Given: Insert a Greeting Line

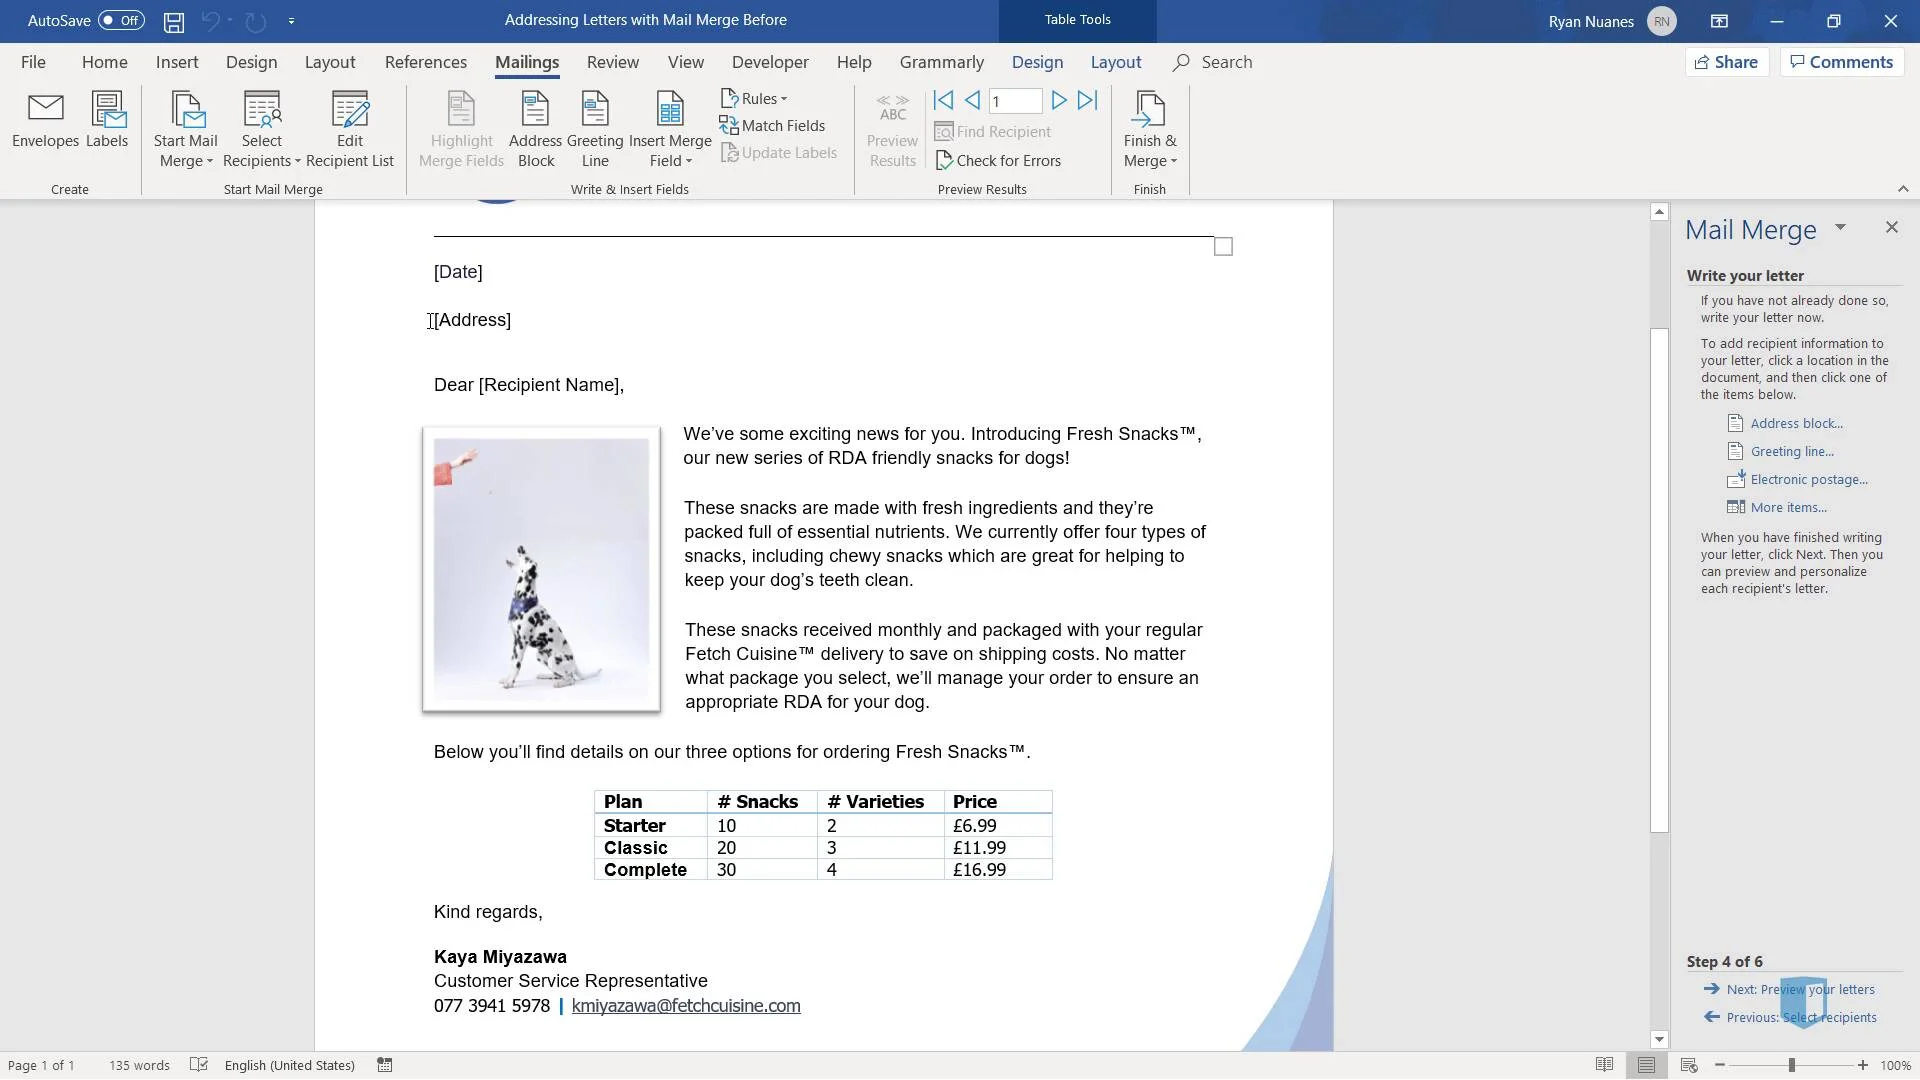Looking at the screenshot, I should coord(595,130).
